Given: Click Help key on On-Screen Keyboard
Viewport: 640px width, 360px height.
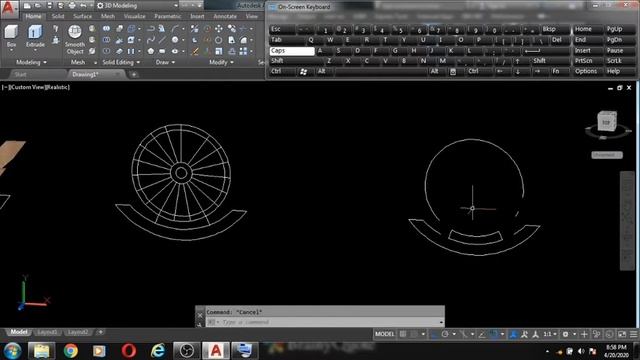Looking at the screenshot, I should [620, 71].
